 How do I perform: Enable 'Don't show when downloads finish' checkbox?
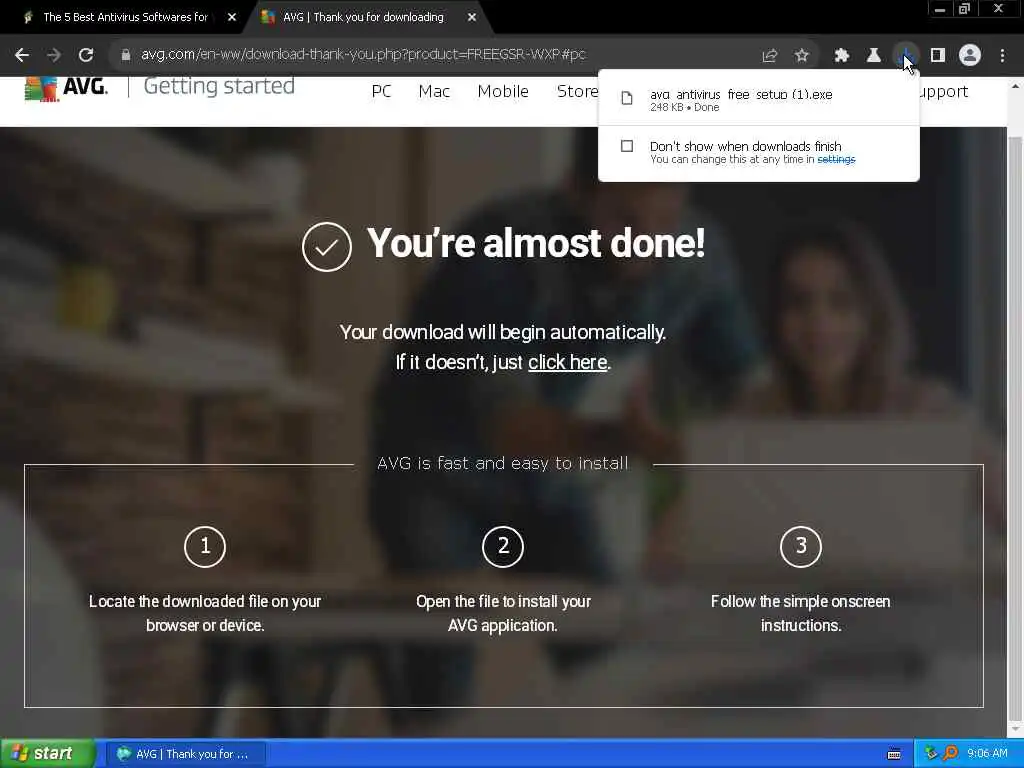click(627, 146)
